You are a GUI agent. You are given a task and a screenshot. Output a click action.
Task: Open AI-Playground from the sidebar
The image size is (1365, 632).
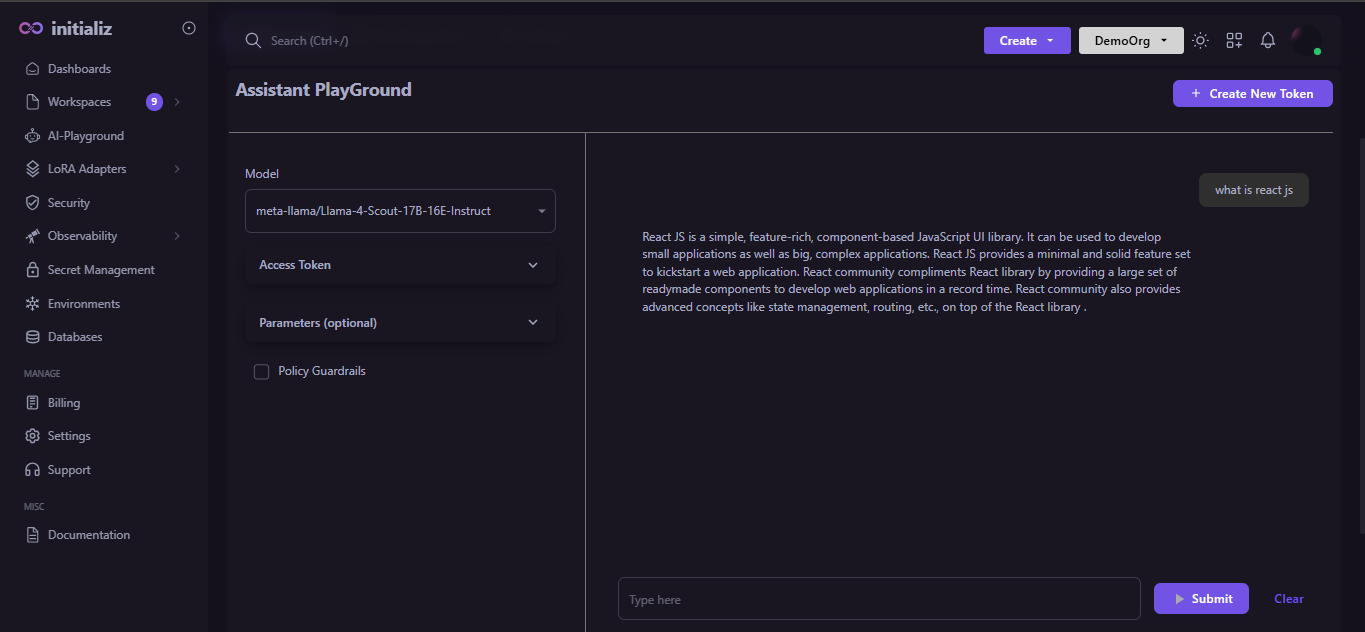85,136
